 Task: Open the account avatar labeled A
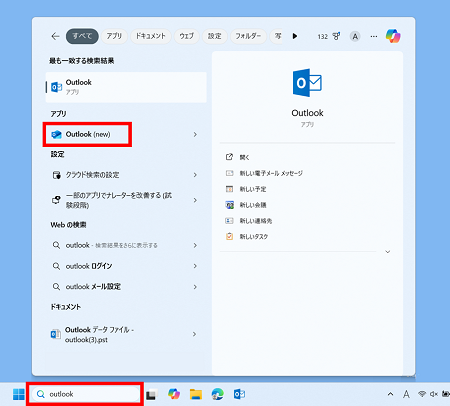coord(355,36)
